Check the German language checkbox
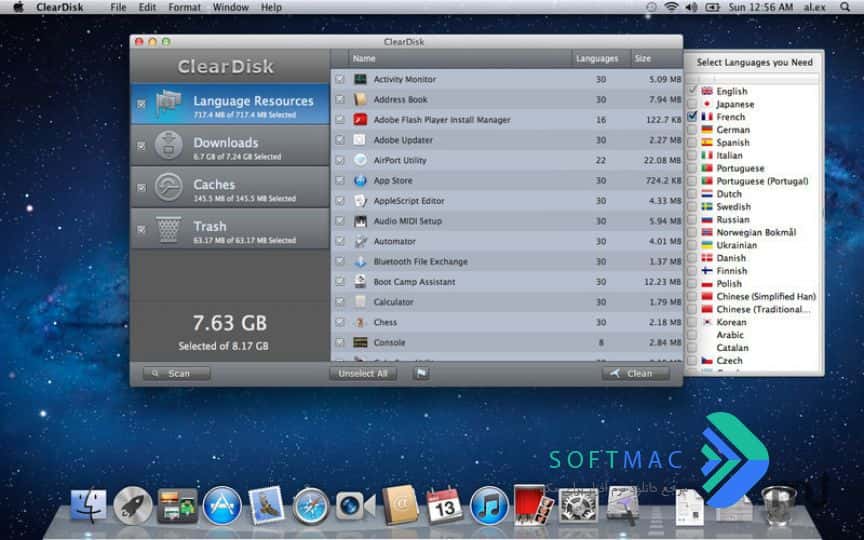This screenshot has width=864, height=540. [692, 129]
